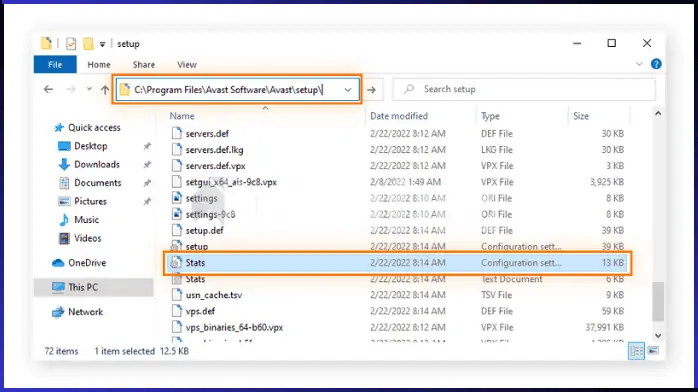Image resolution: width=698 pixels, height=392 pixels.
Task: Open the View ribbon tab
Action: (x=187, y=65)
